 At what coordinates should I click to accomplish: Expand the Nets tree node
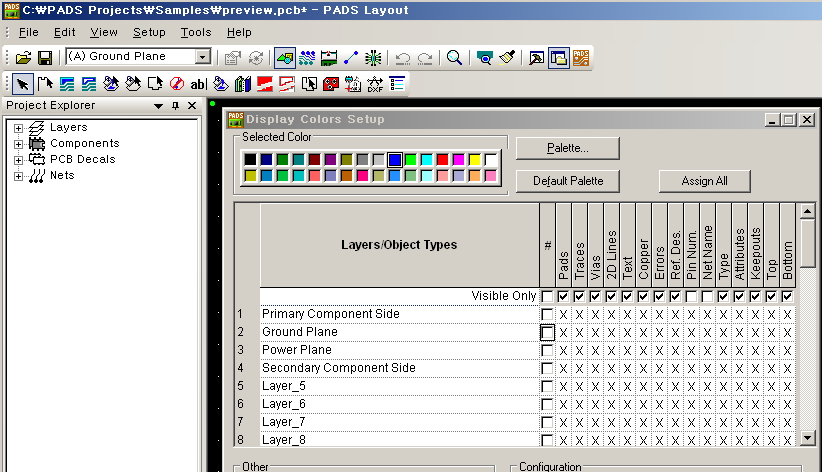click(18, 176)
